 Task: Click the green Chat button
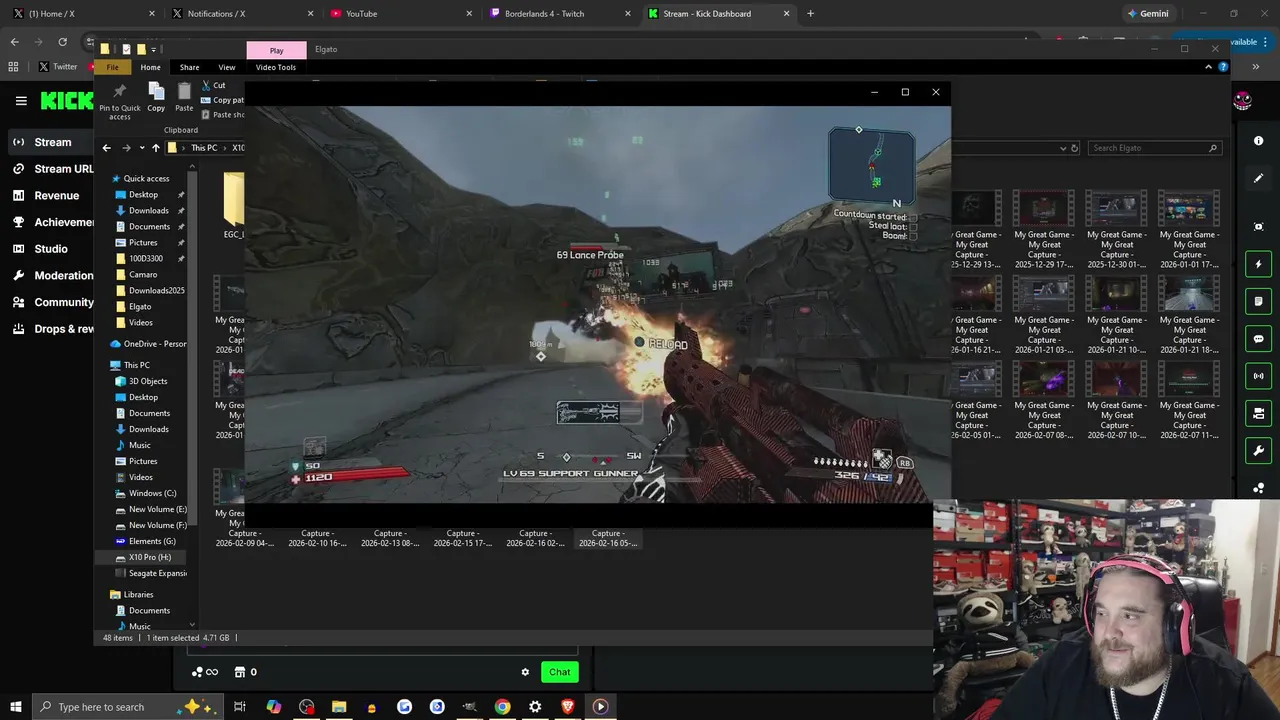[560, 672]
